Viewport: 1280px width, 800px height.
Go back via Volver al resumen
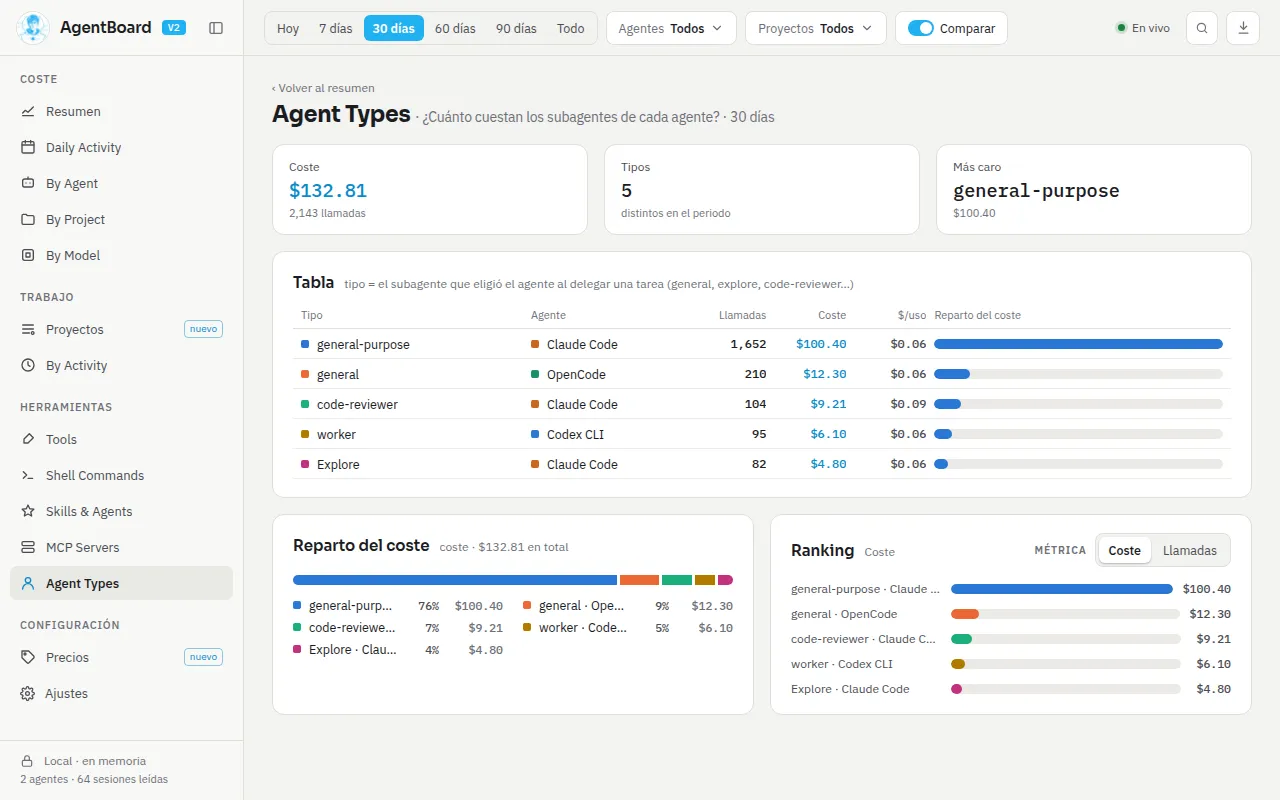[x=323, y=88]
